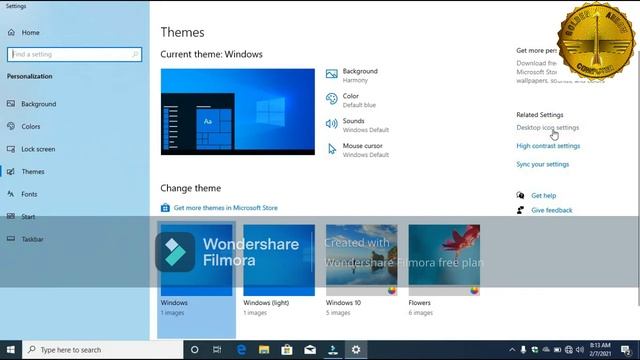Open Microsoft Store from the taskbar
Screen dimensions: 640x360
[x=287, y=350]
